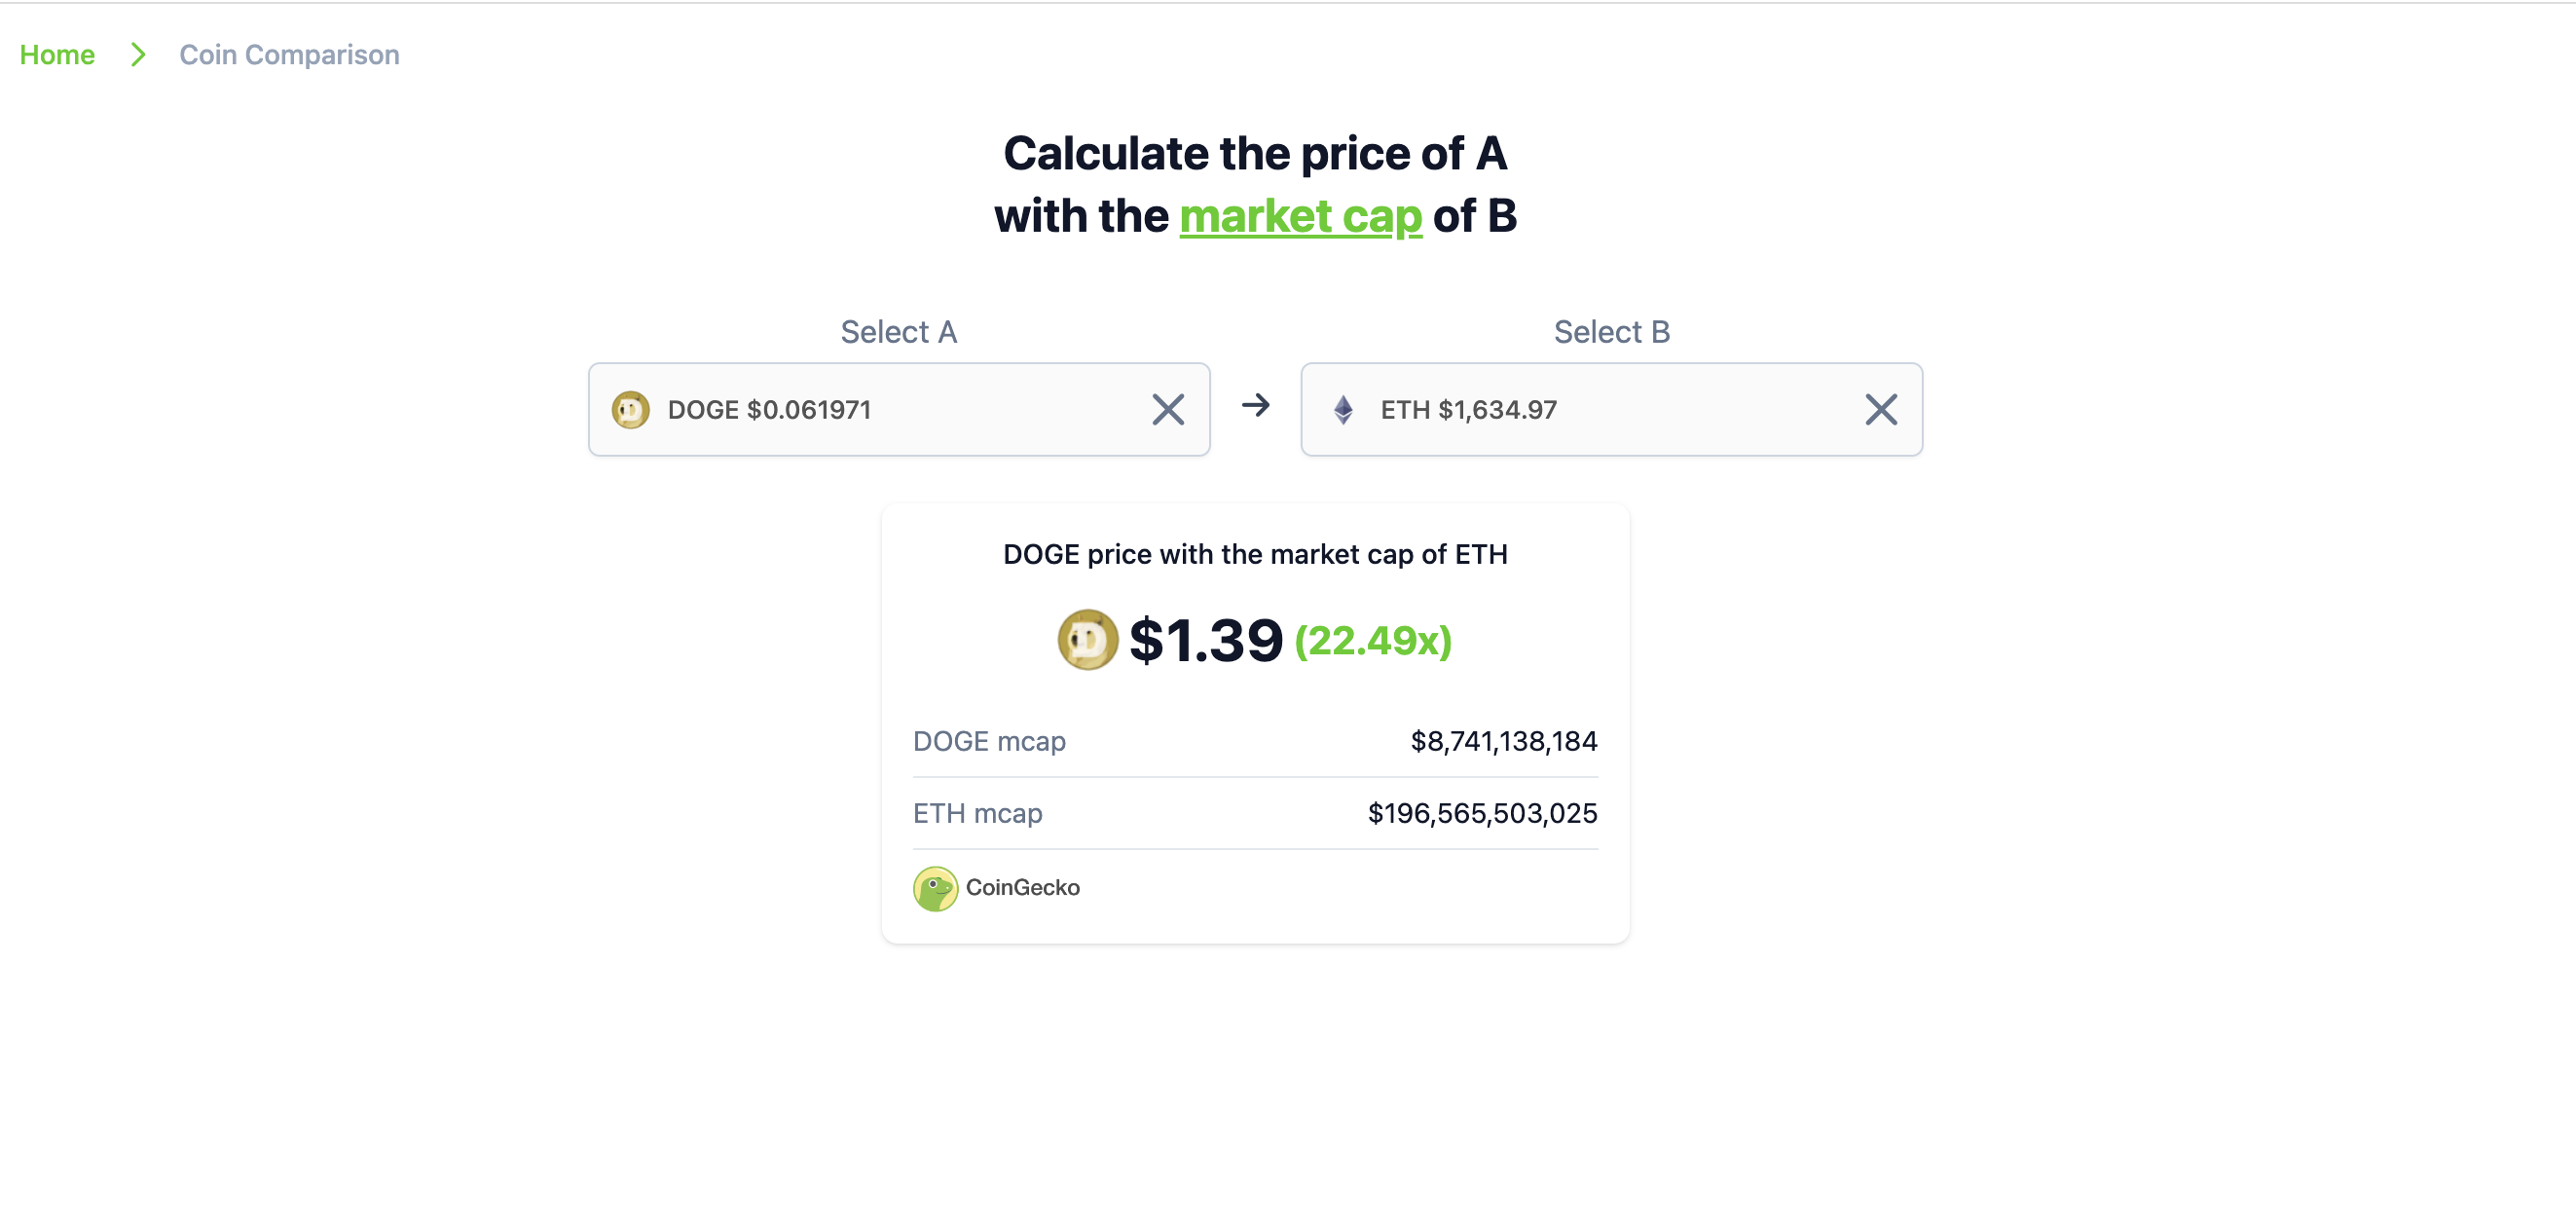Open the DOGE $0.061971 selector field
The width and height of the screenshot is (2576, 1223).
click(770, 410)
